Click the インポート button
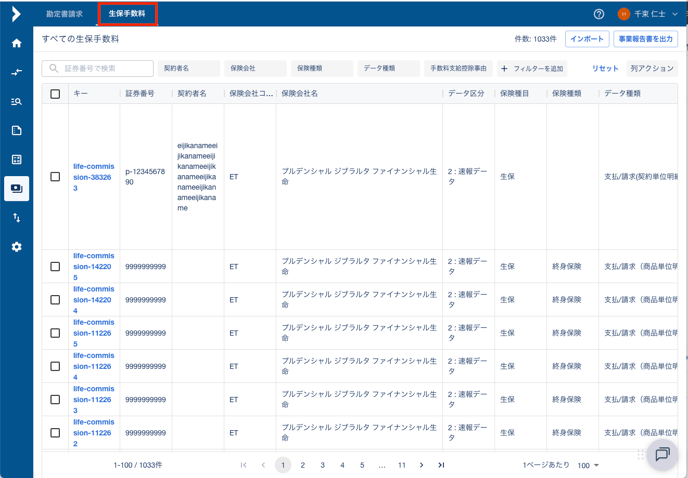 click(x=587, y=39)
